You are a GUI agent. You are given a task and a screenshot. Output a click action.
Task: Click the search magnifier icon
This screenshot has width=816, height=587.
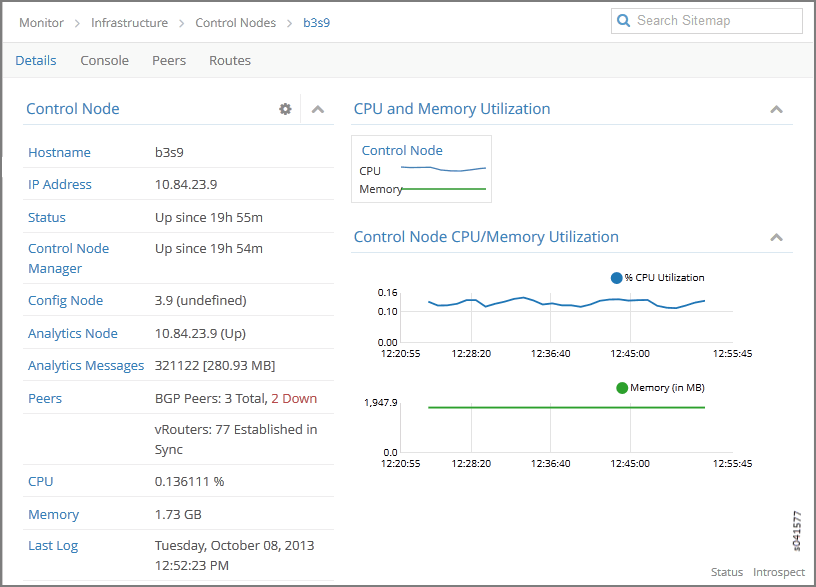(624, 21)
